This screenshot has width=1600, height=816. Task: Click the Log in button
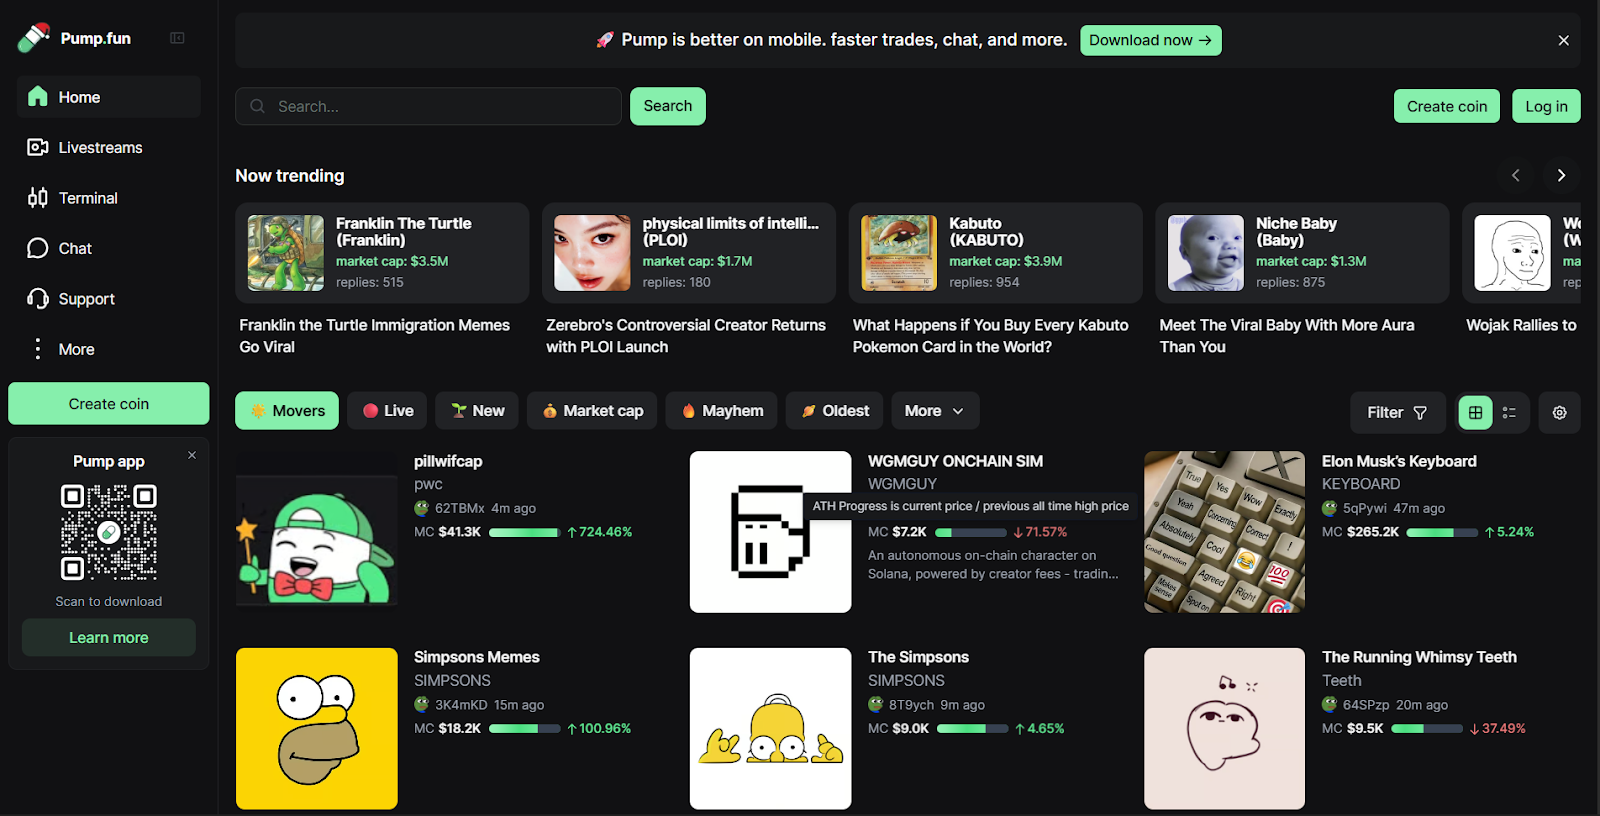point(1546,106)
